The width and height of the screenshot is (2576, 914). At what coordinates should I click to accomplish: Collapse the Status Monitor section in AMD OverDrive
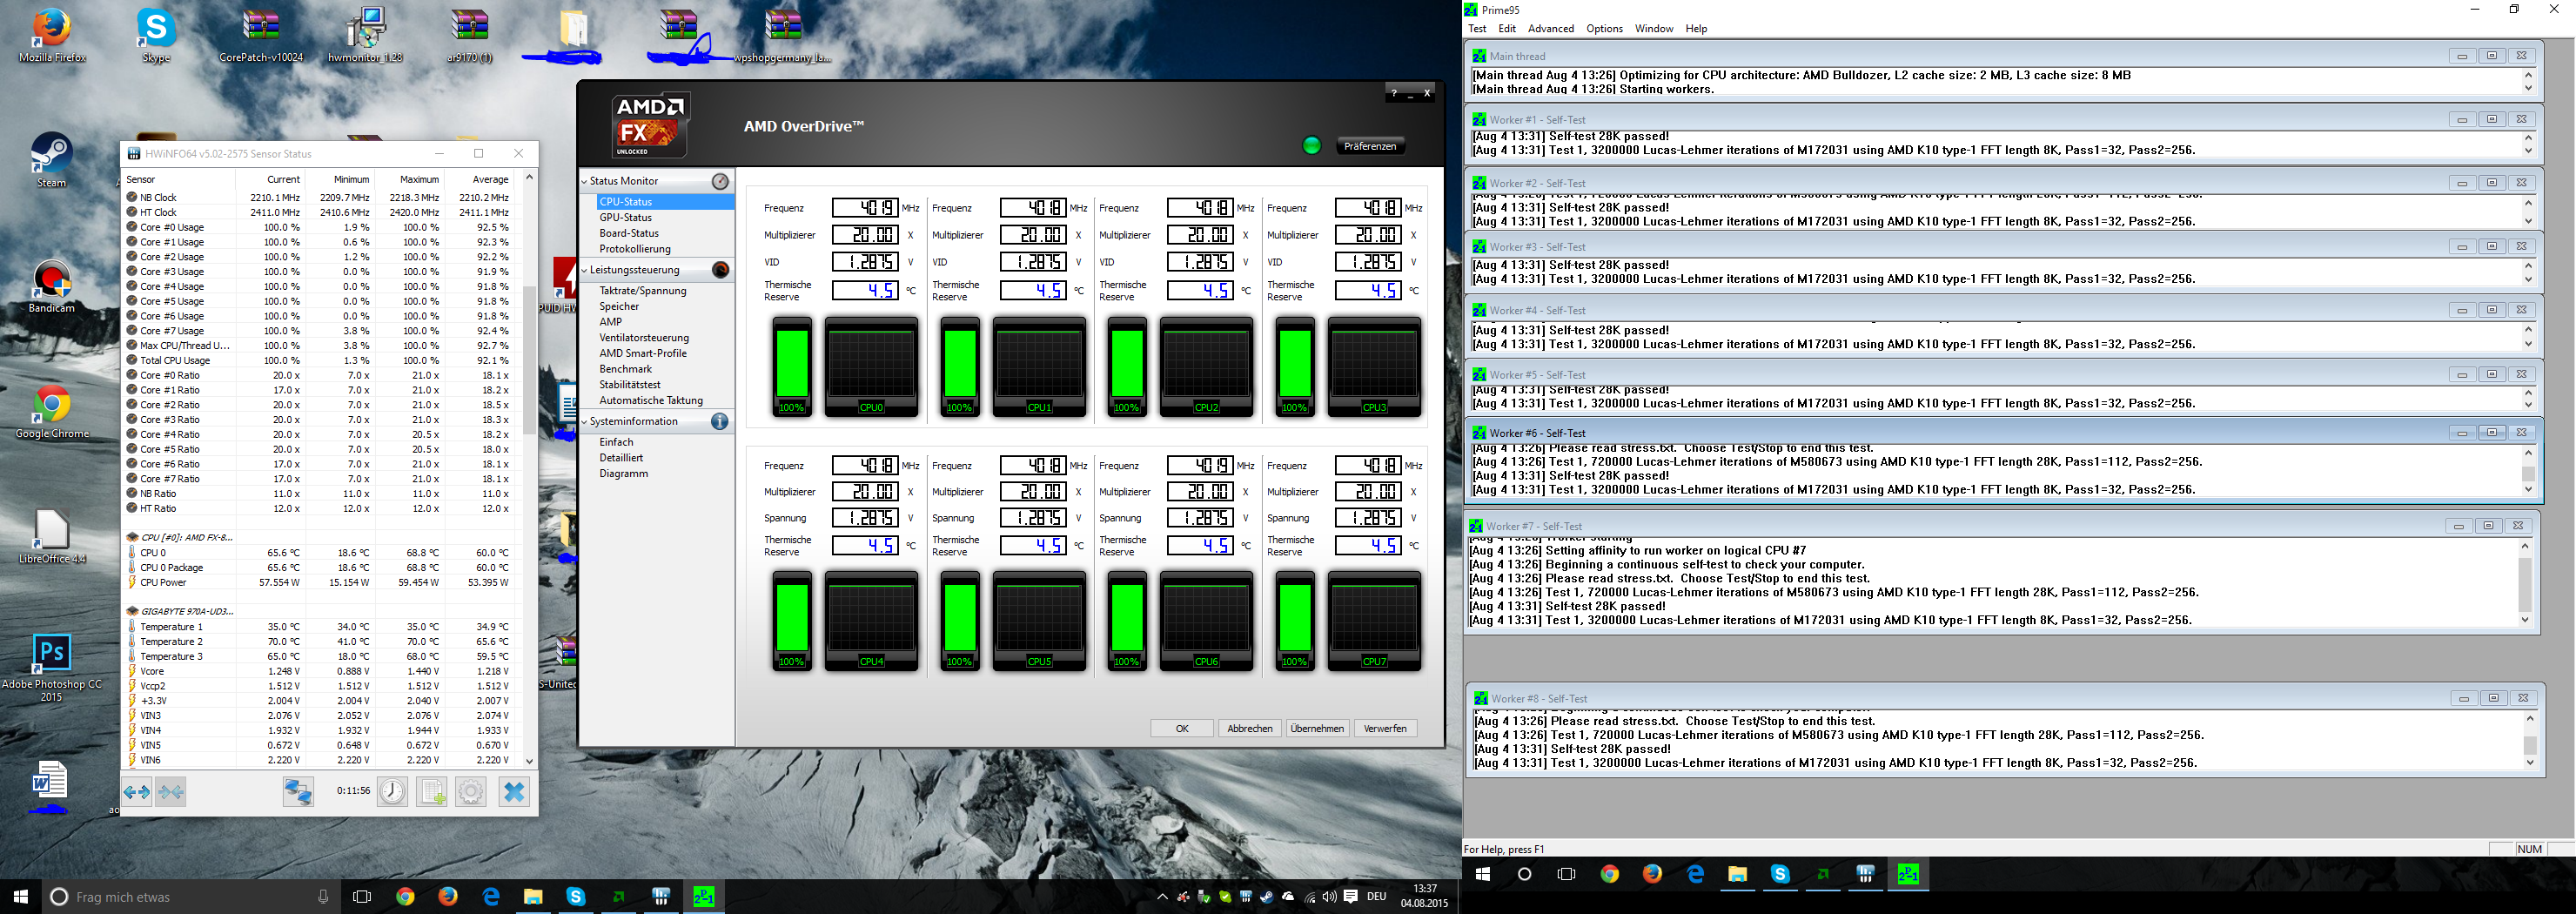585,181
